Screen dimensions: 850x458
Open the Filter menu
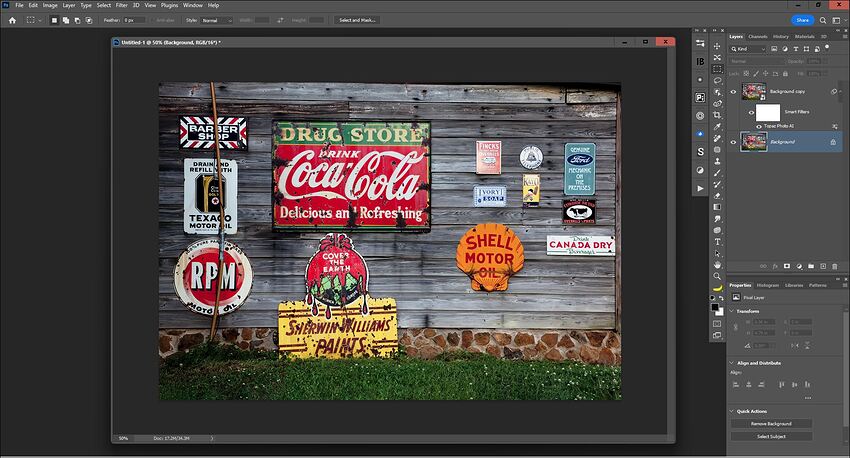(x=121, y=5)
